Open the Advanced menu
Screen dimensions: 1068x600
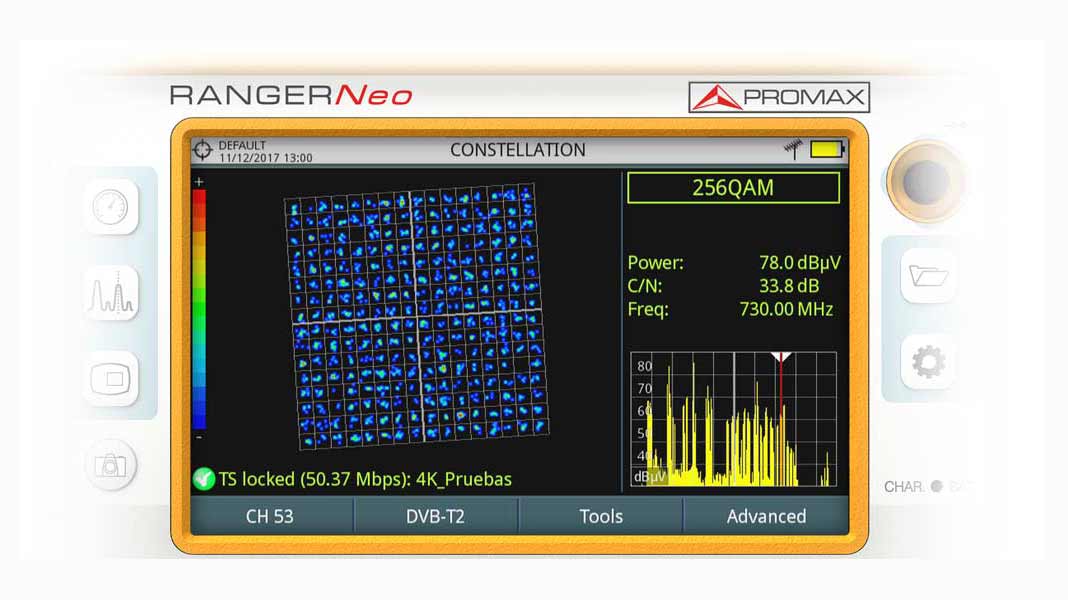click(766, 516)
